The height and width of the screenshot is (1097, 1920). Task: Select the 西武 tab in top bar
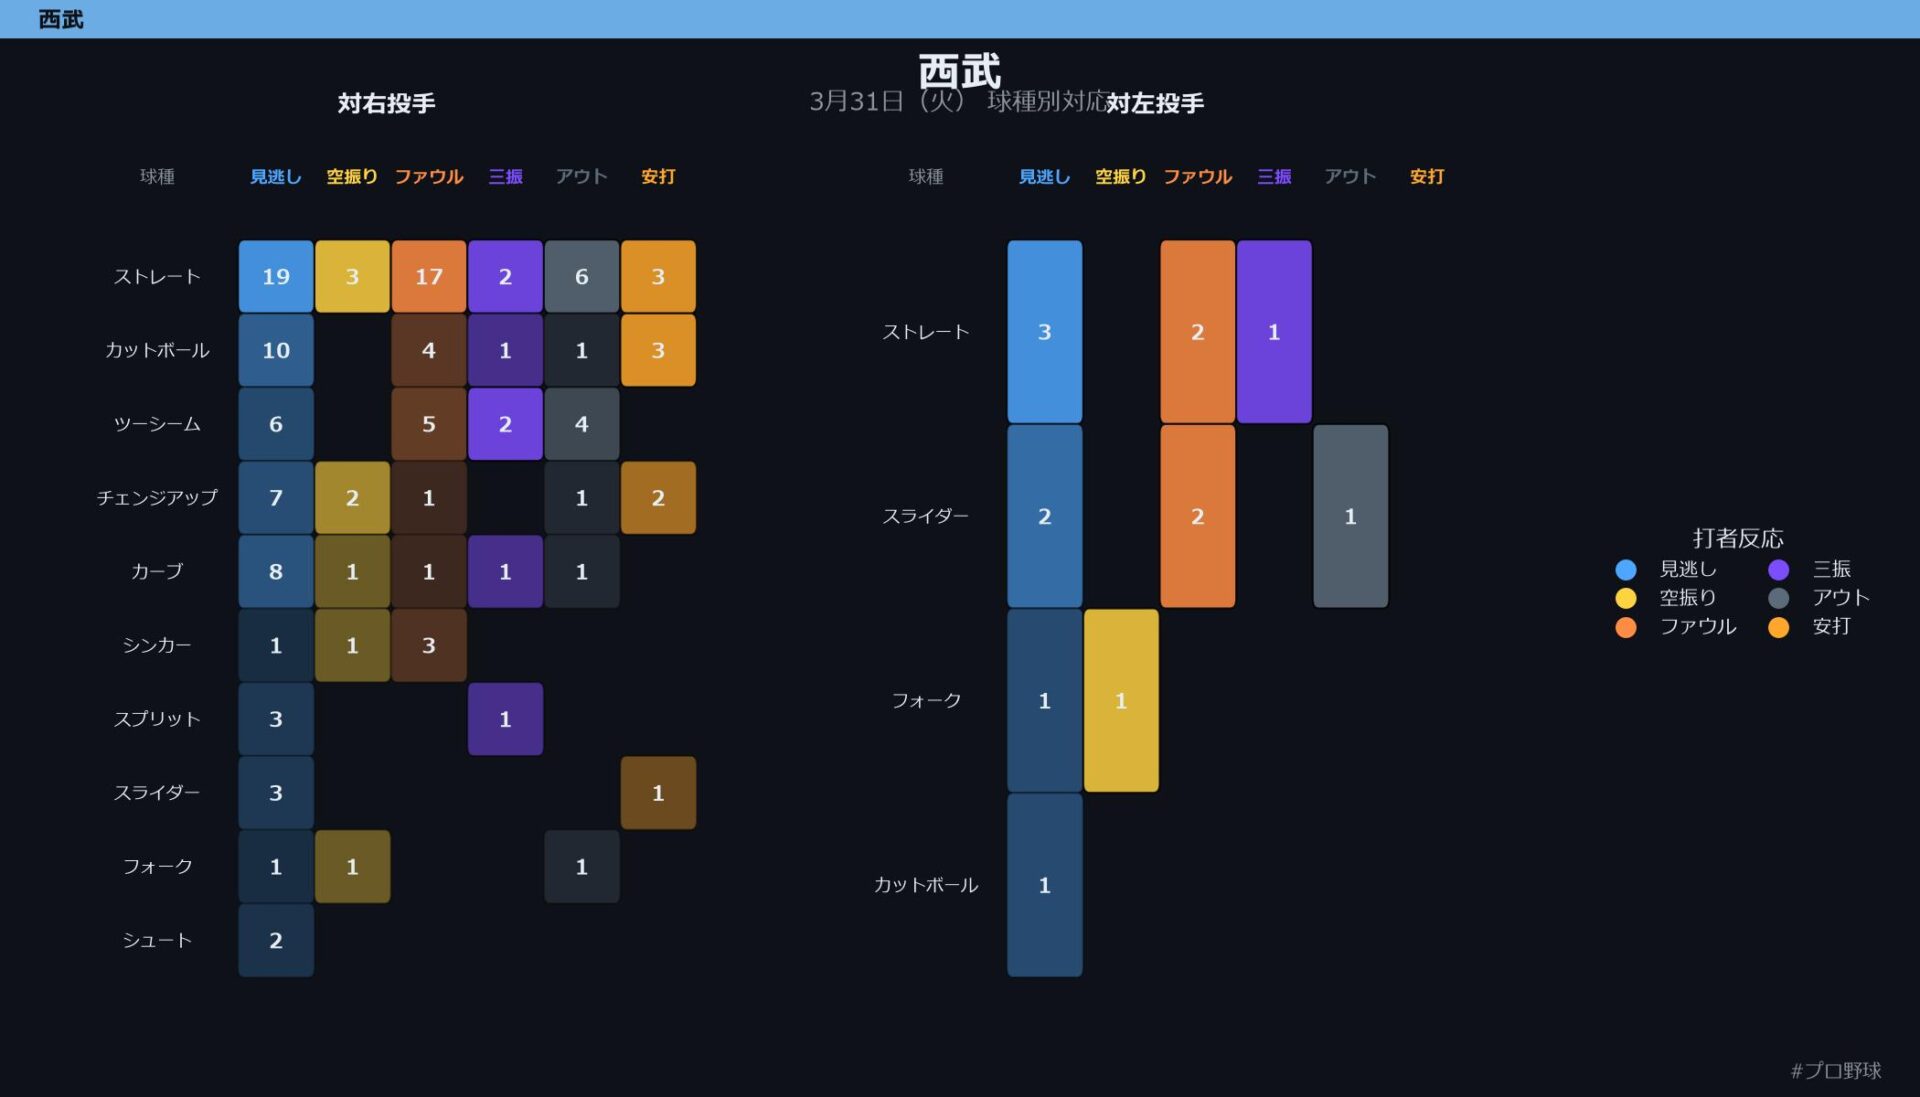[60, 19]
